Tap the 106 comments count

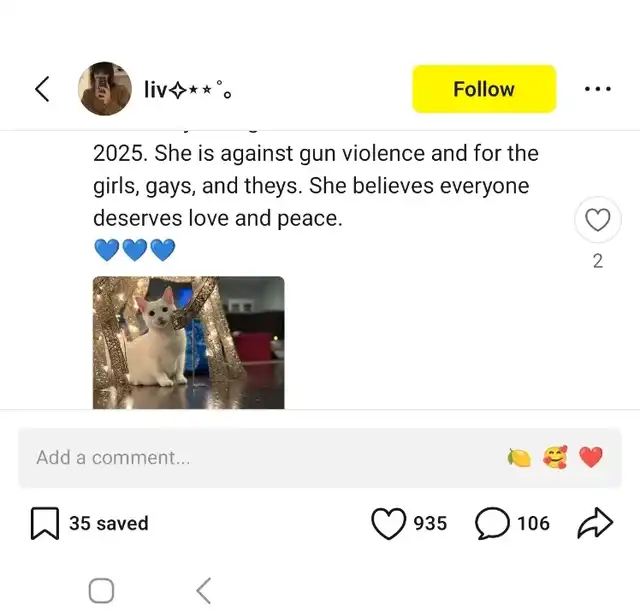533,523
